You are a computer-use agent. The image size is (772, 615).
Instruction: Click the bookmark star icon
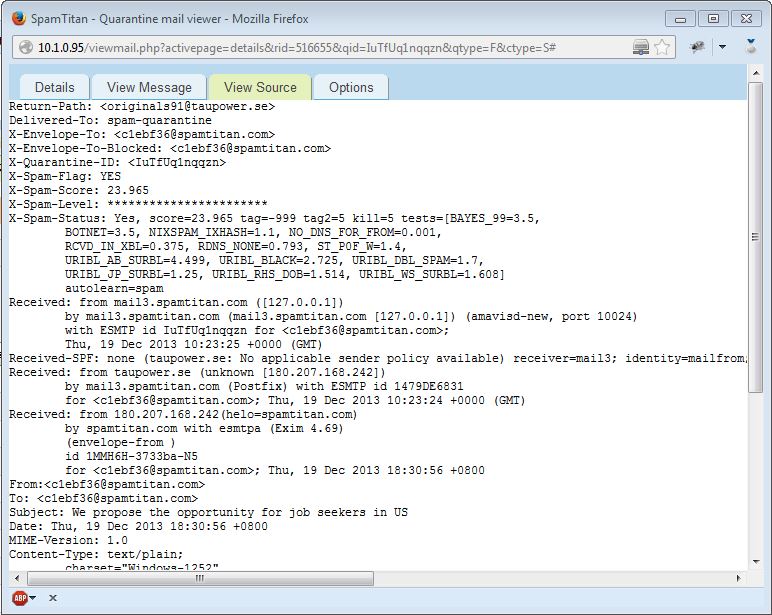click(x=662, y=47)
